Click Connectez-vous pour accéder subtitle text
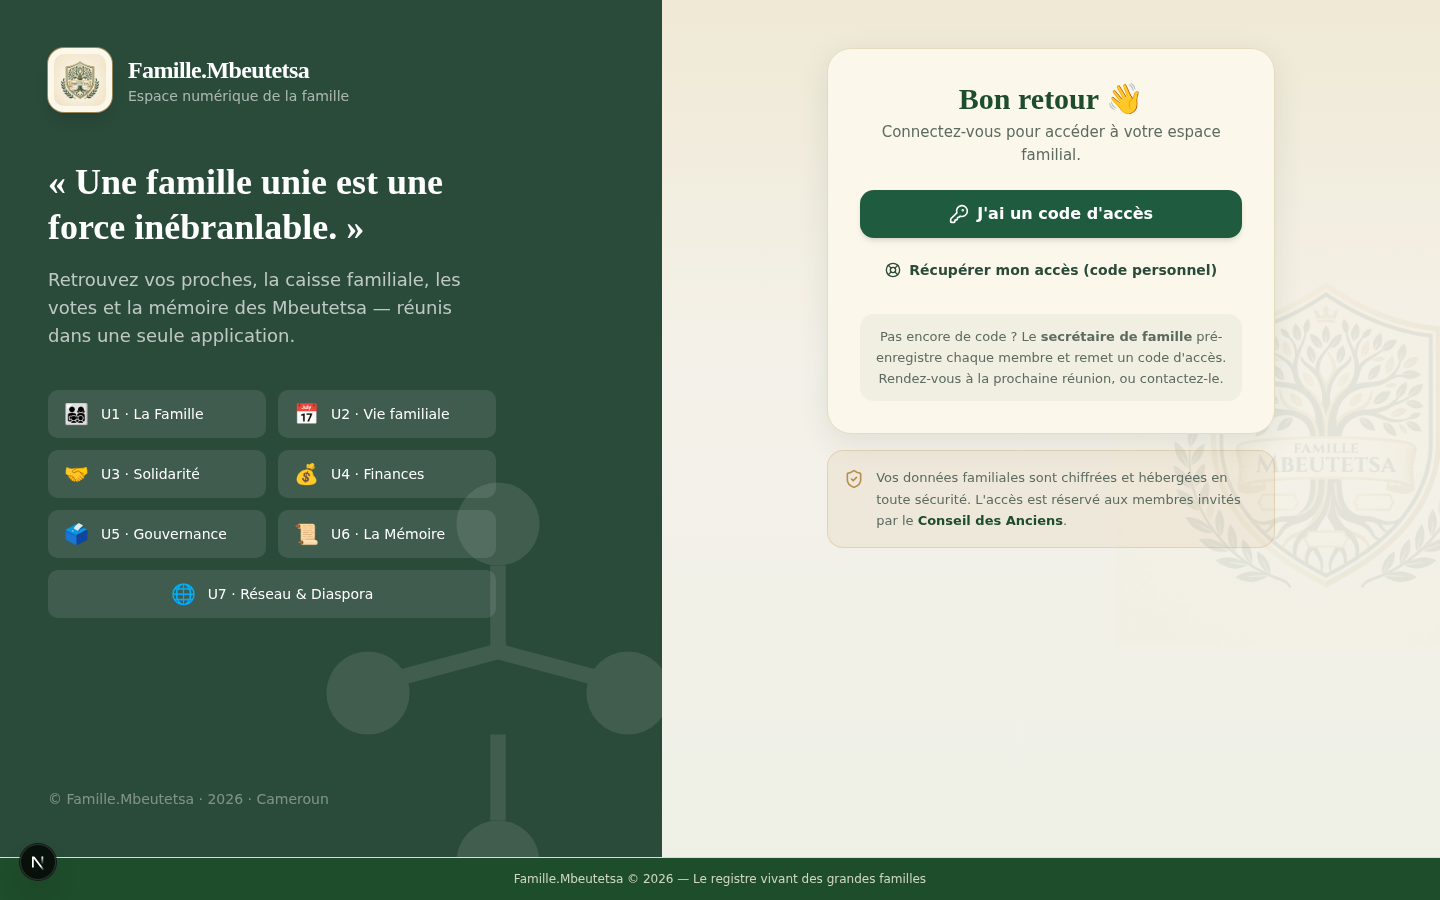 tap(1051, 143)
